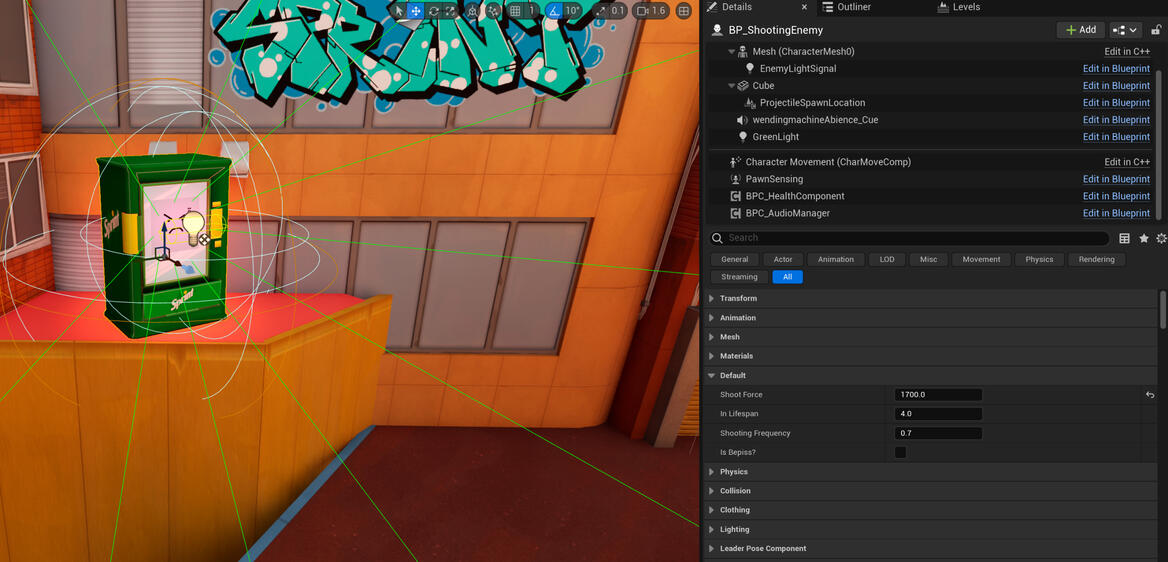
Task: Collapse the Mesh (CharacterMesh0) tree node
Action: 731,51
